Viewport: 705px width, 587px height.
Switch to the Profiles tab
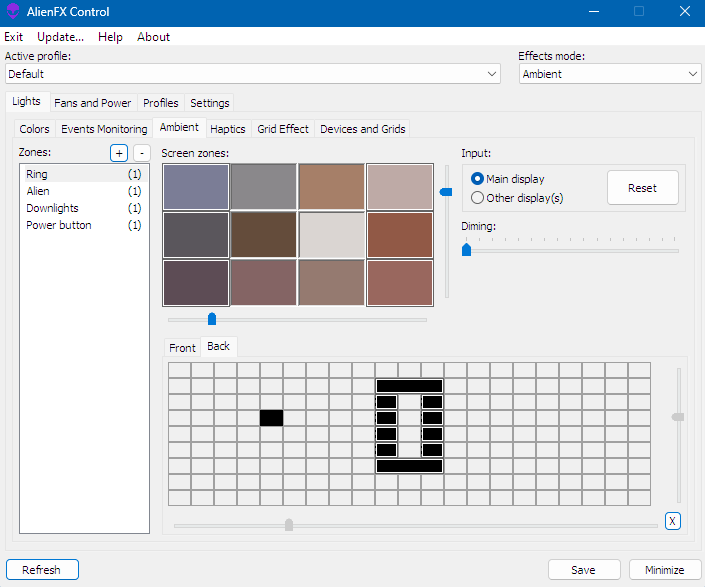tap(161, 103)
